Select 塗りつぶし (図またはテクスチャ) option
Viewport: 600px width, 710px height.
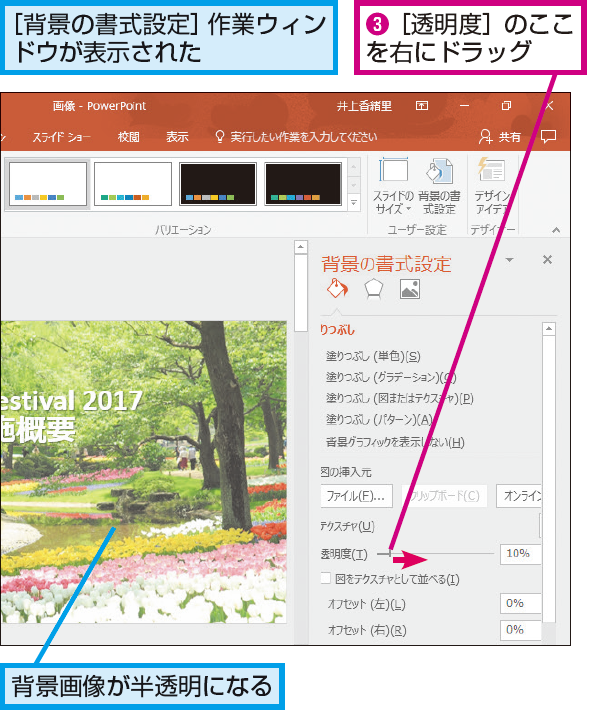399,398
